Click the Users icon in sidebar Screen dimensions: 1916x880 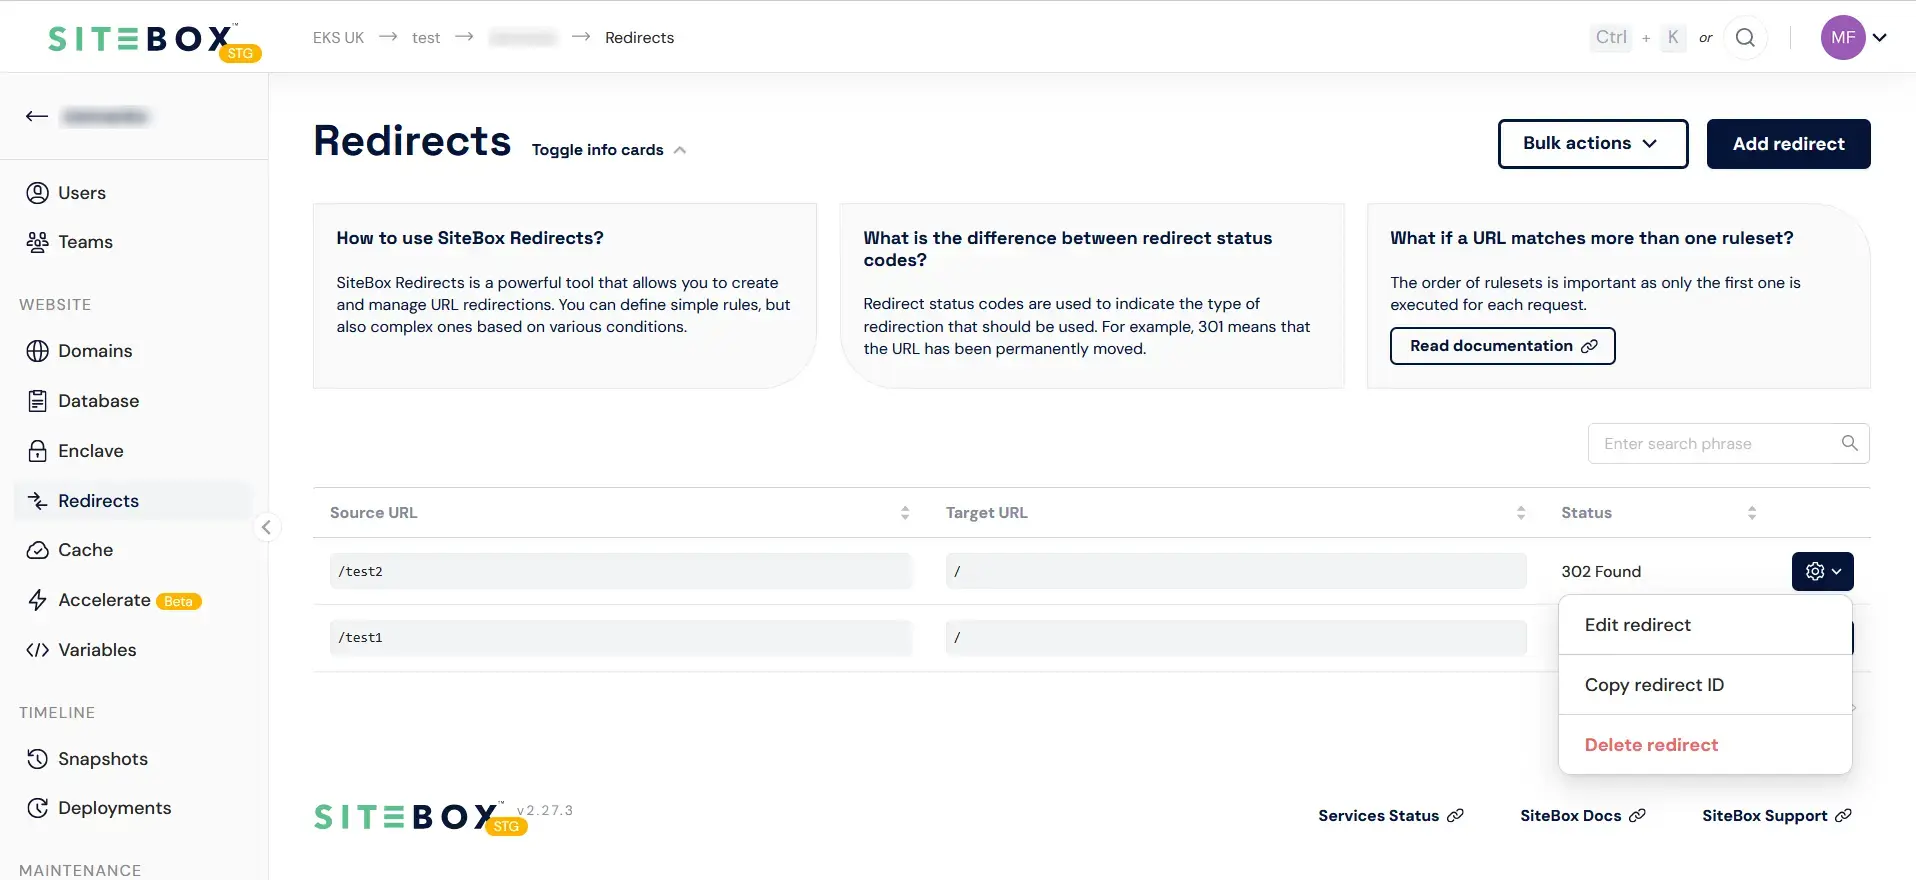pyautogui.click(x=37, y=193)
